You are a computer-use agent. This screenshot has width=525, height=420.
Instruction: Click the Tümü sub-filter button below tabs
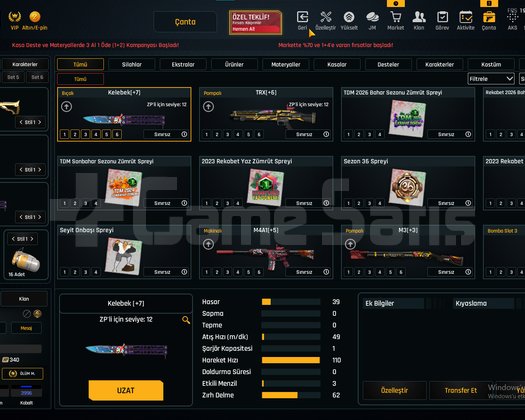[x=80, y=79]
